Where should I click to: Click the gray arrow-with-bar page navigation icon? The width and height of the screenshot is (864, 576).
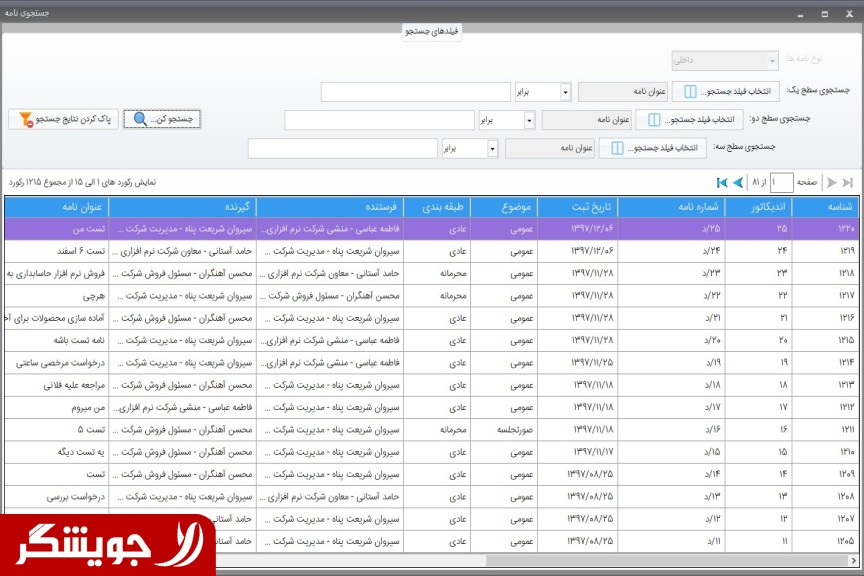[x=847, y=182]
